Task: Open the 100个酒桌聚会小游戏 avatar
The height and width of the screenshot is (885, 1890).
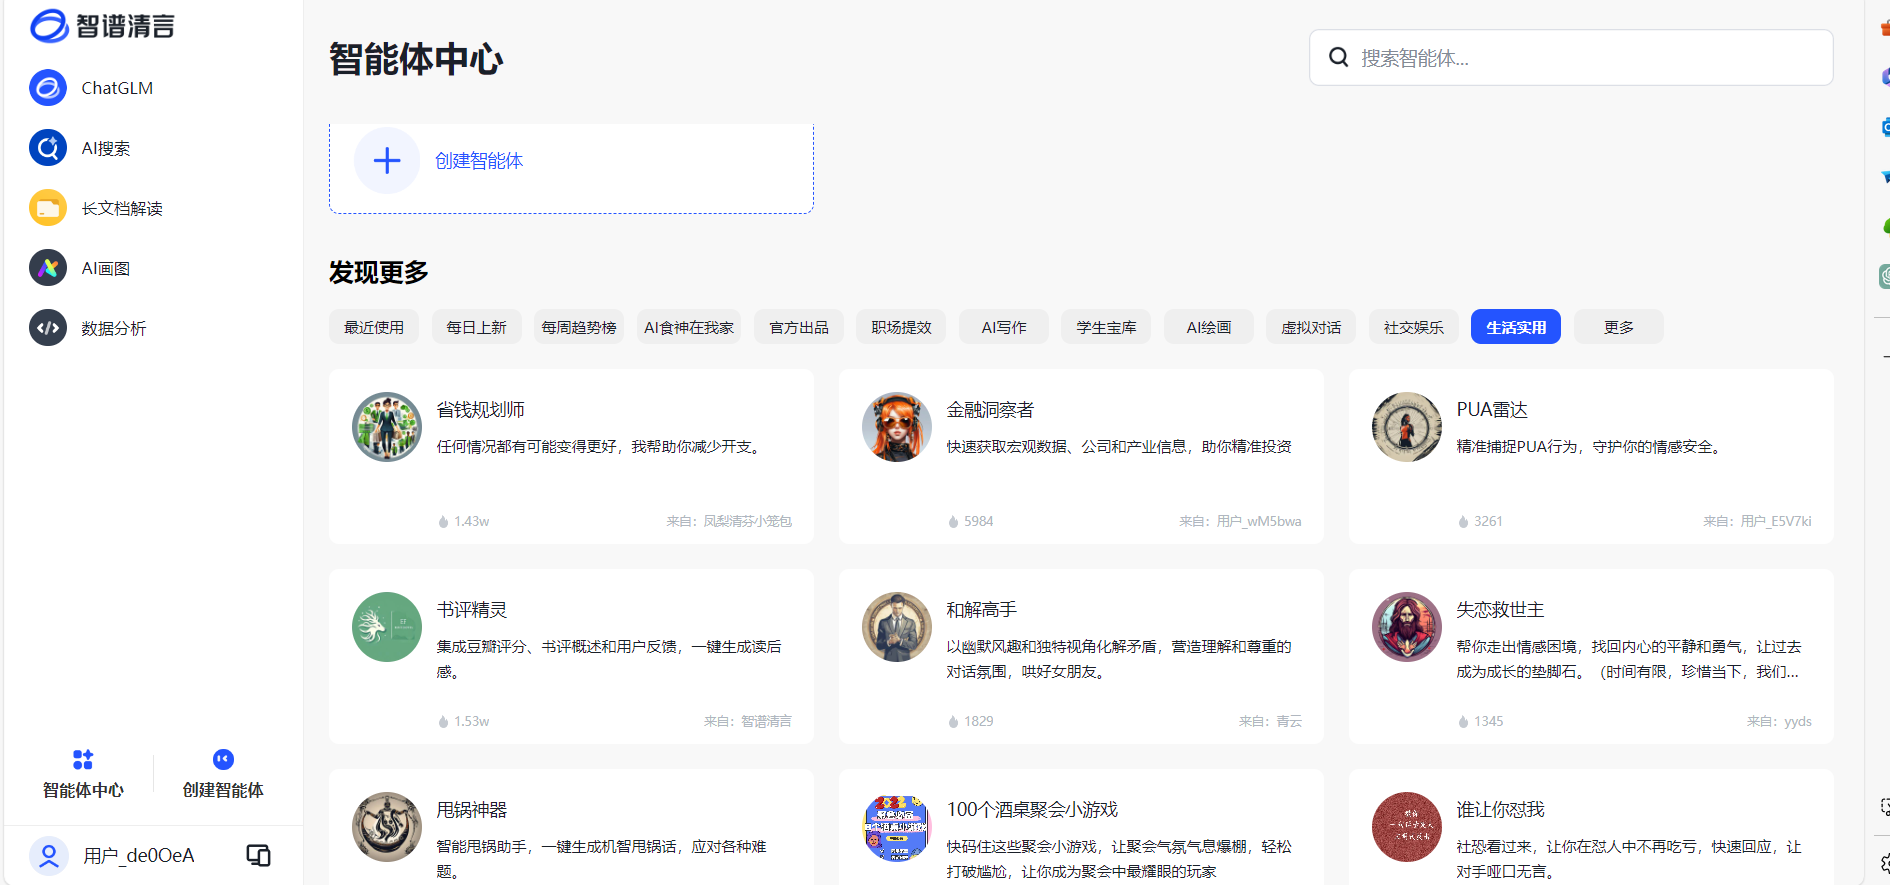Action: pyautogui.click(x=897, y=827)
